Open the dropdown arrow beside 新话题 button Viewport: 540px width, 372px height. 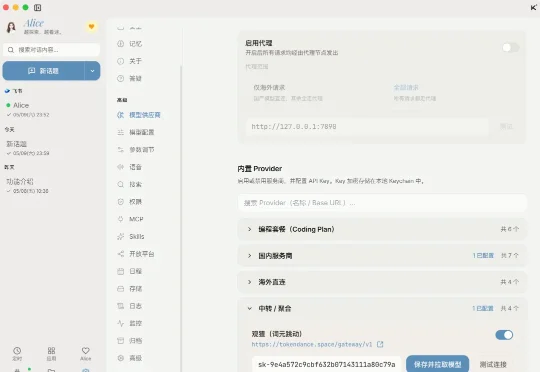pyautogui.click(x=92, y=71)
